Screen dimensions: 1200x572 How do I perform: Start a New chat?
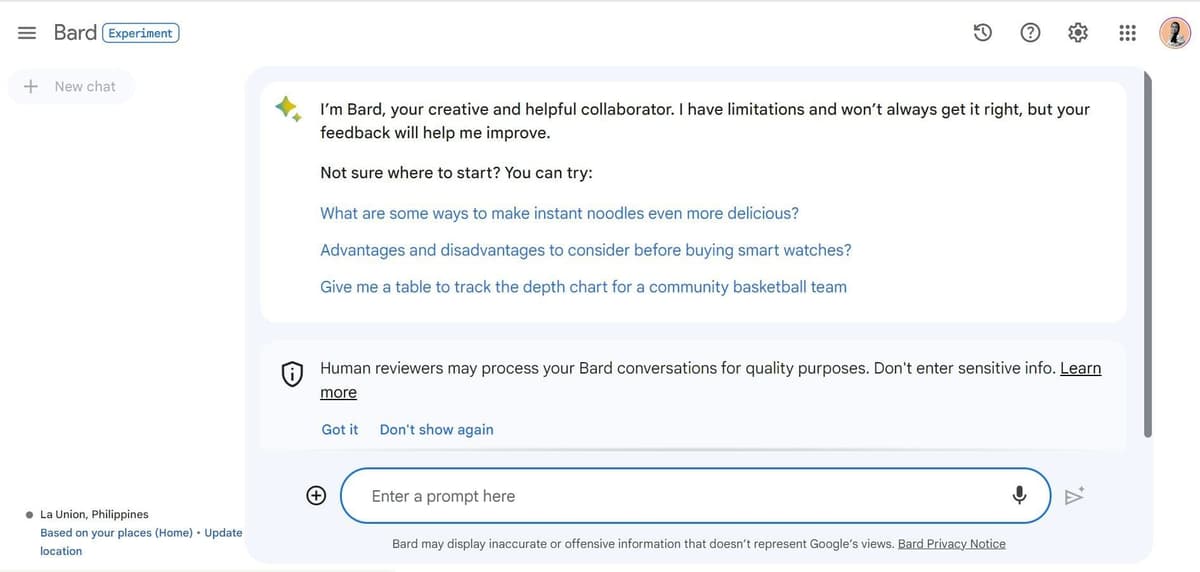(72, 87)
